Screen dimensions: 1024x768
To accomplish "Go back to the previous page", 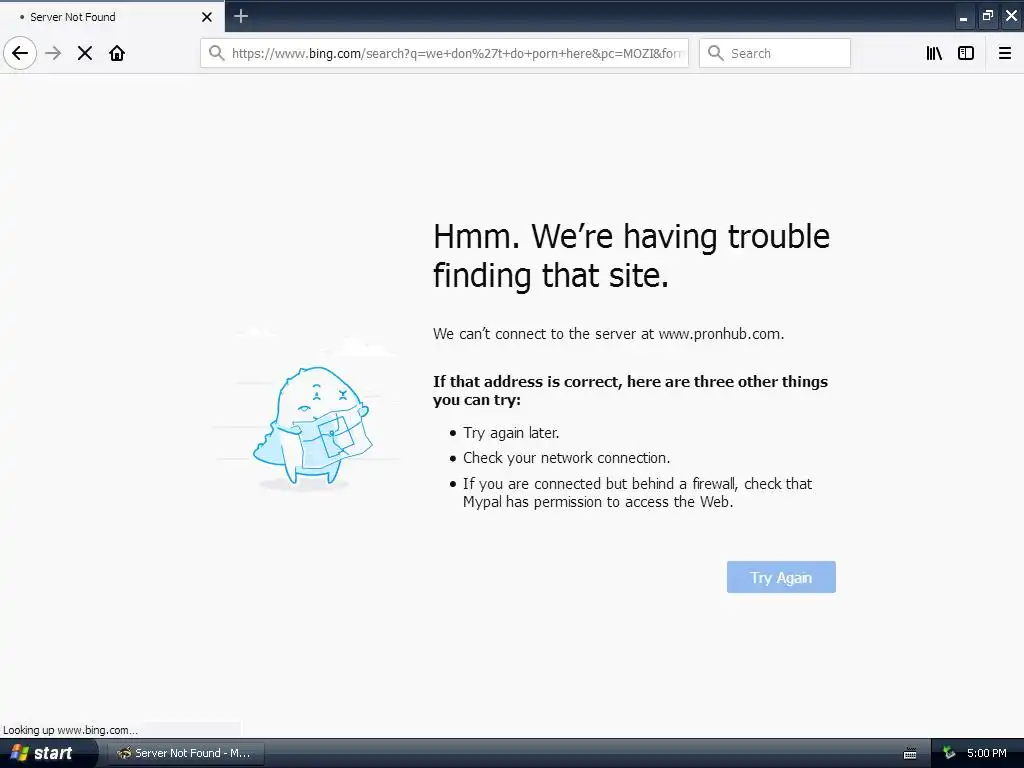I will [x=20, y=53].
